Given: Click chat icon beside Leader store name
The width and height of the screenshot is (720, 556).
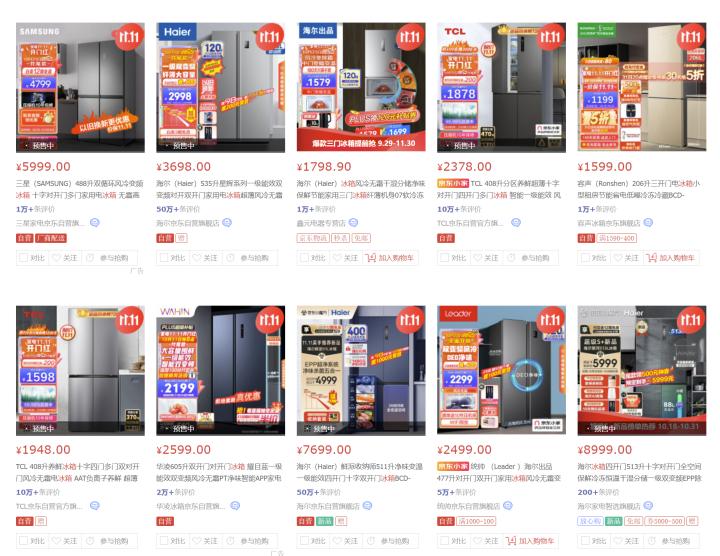Looking at the screenshot, I should pyautogui.click(x=508, y=505).
